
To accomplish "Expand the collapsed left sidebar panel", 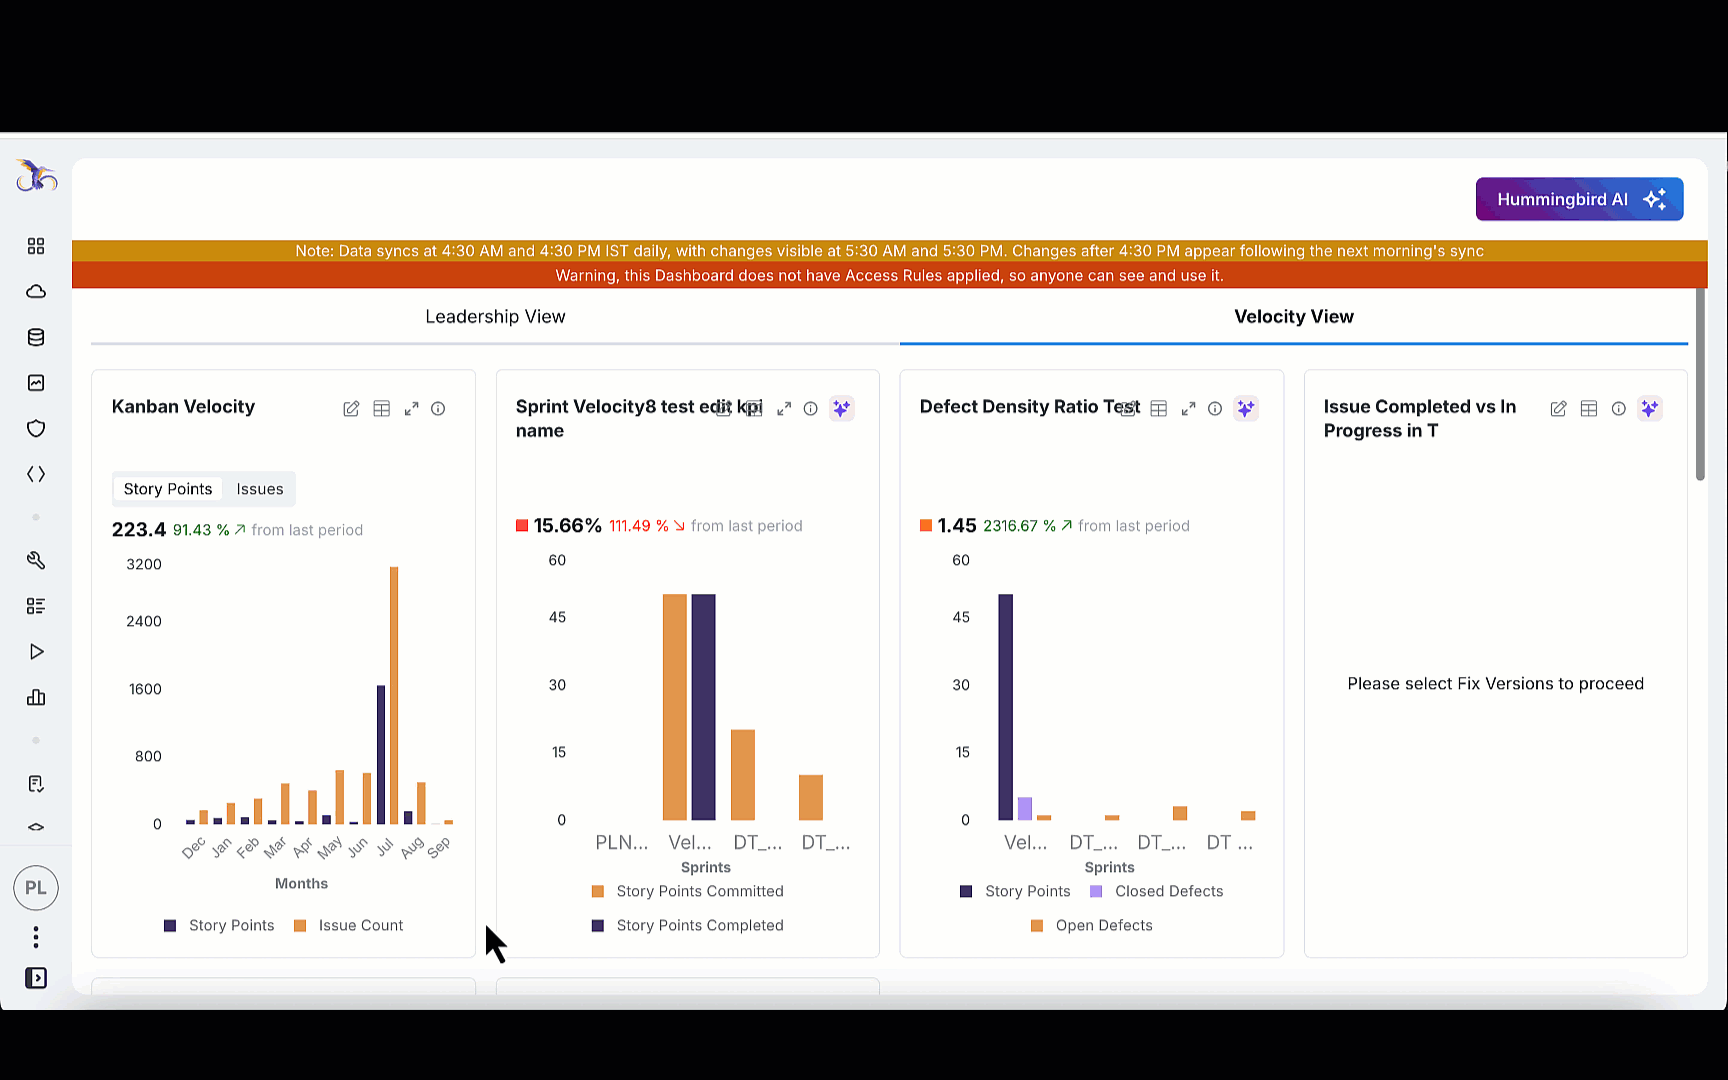I will click(36, 978).
